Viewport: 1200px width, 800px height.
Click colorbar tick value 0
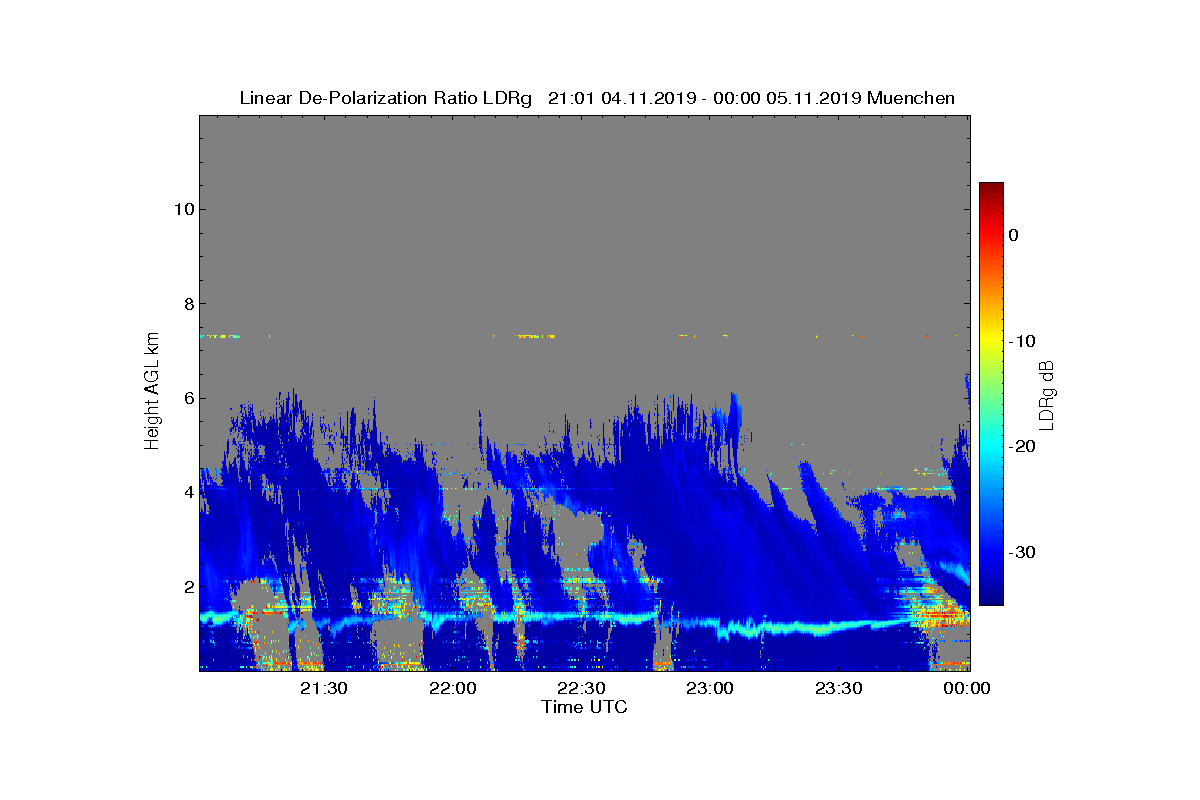(1013, 235)
